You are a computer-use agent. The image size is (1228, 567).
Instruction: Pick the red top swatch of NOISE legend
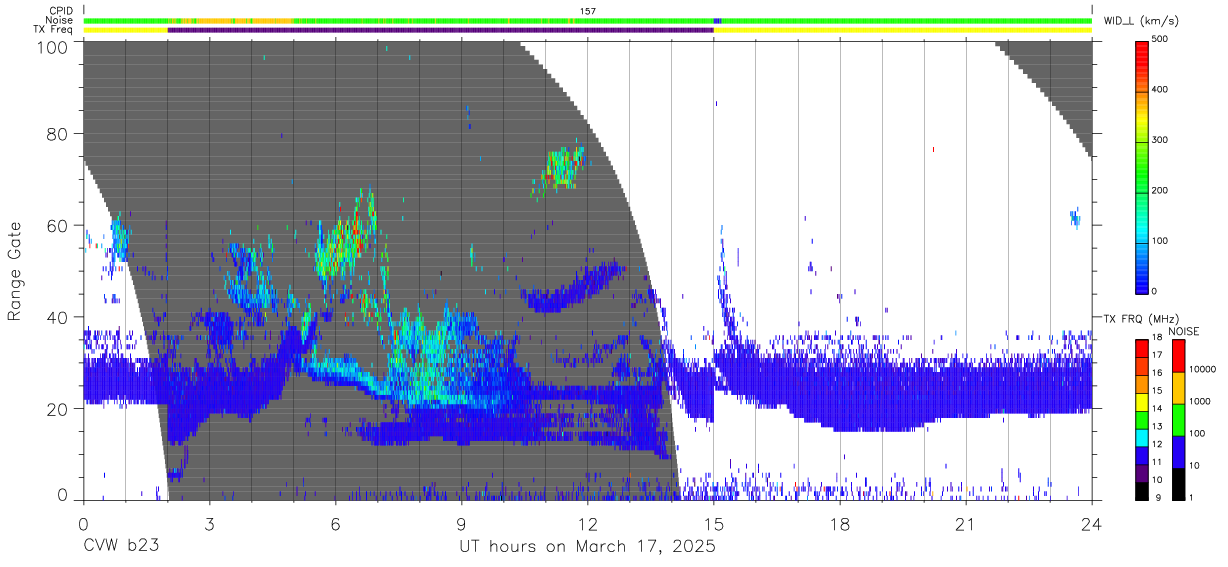(x=1178, y=356)
